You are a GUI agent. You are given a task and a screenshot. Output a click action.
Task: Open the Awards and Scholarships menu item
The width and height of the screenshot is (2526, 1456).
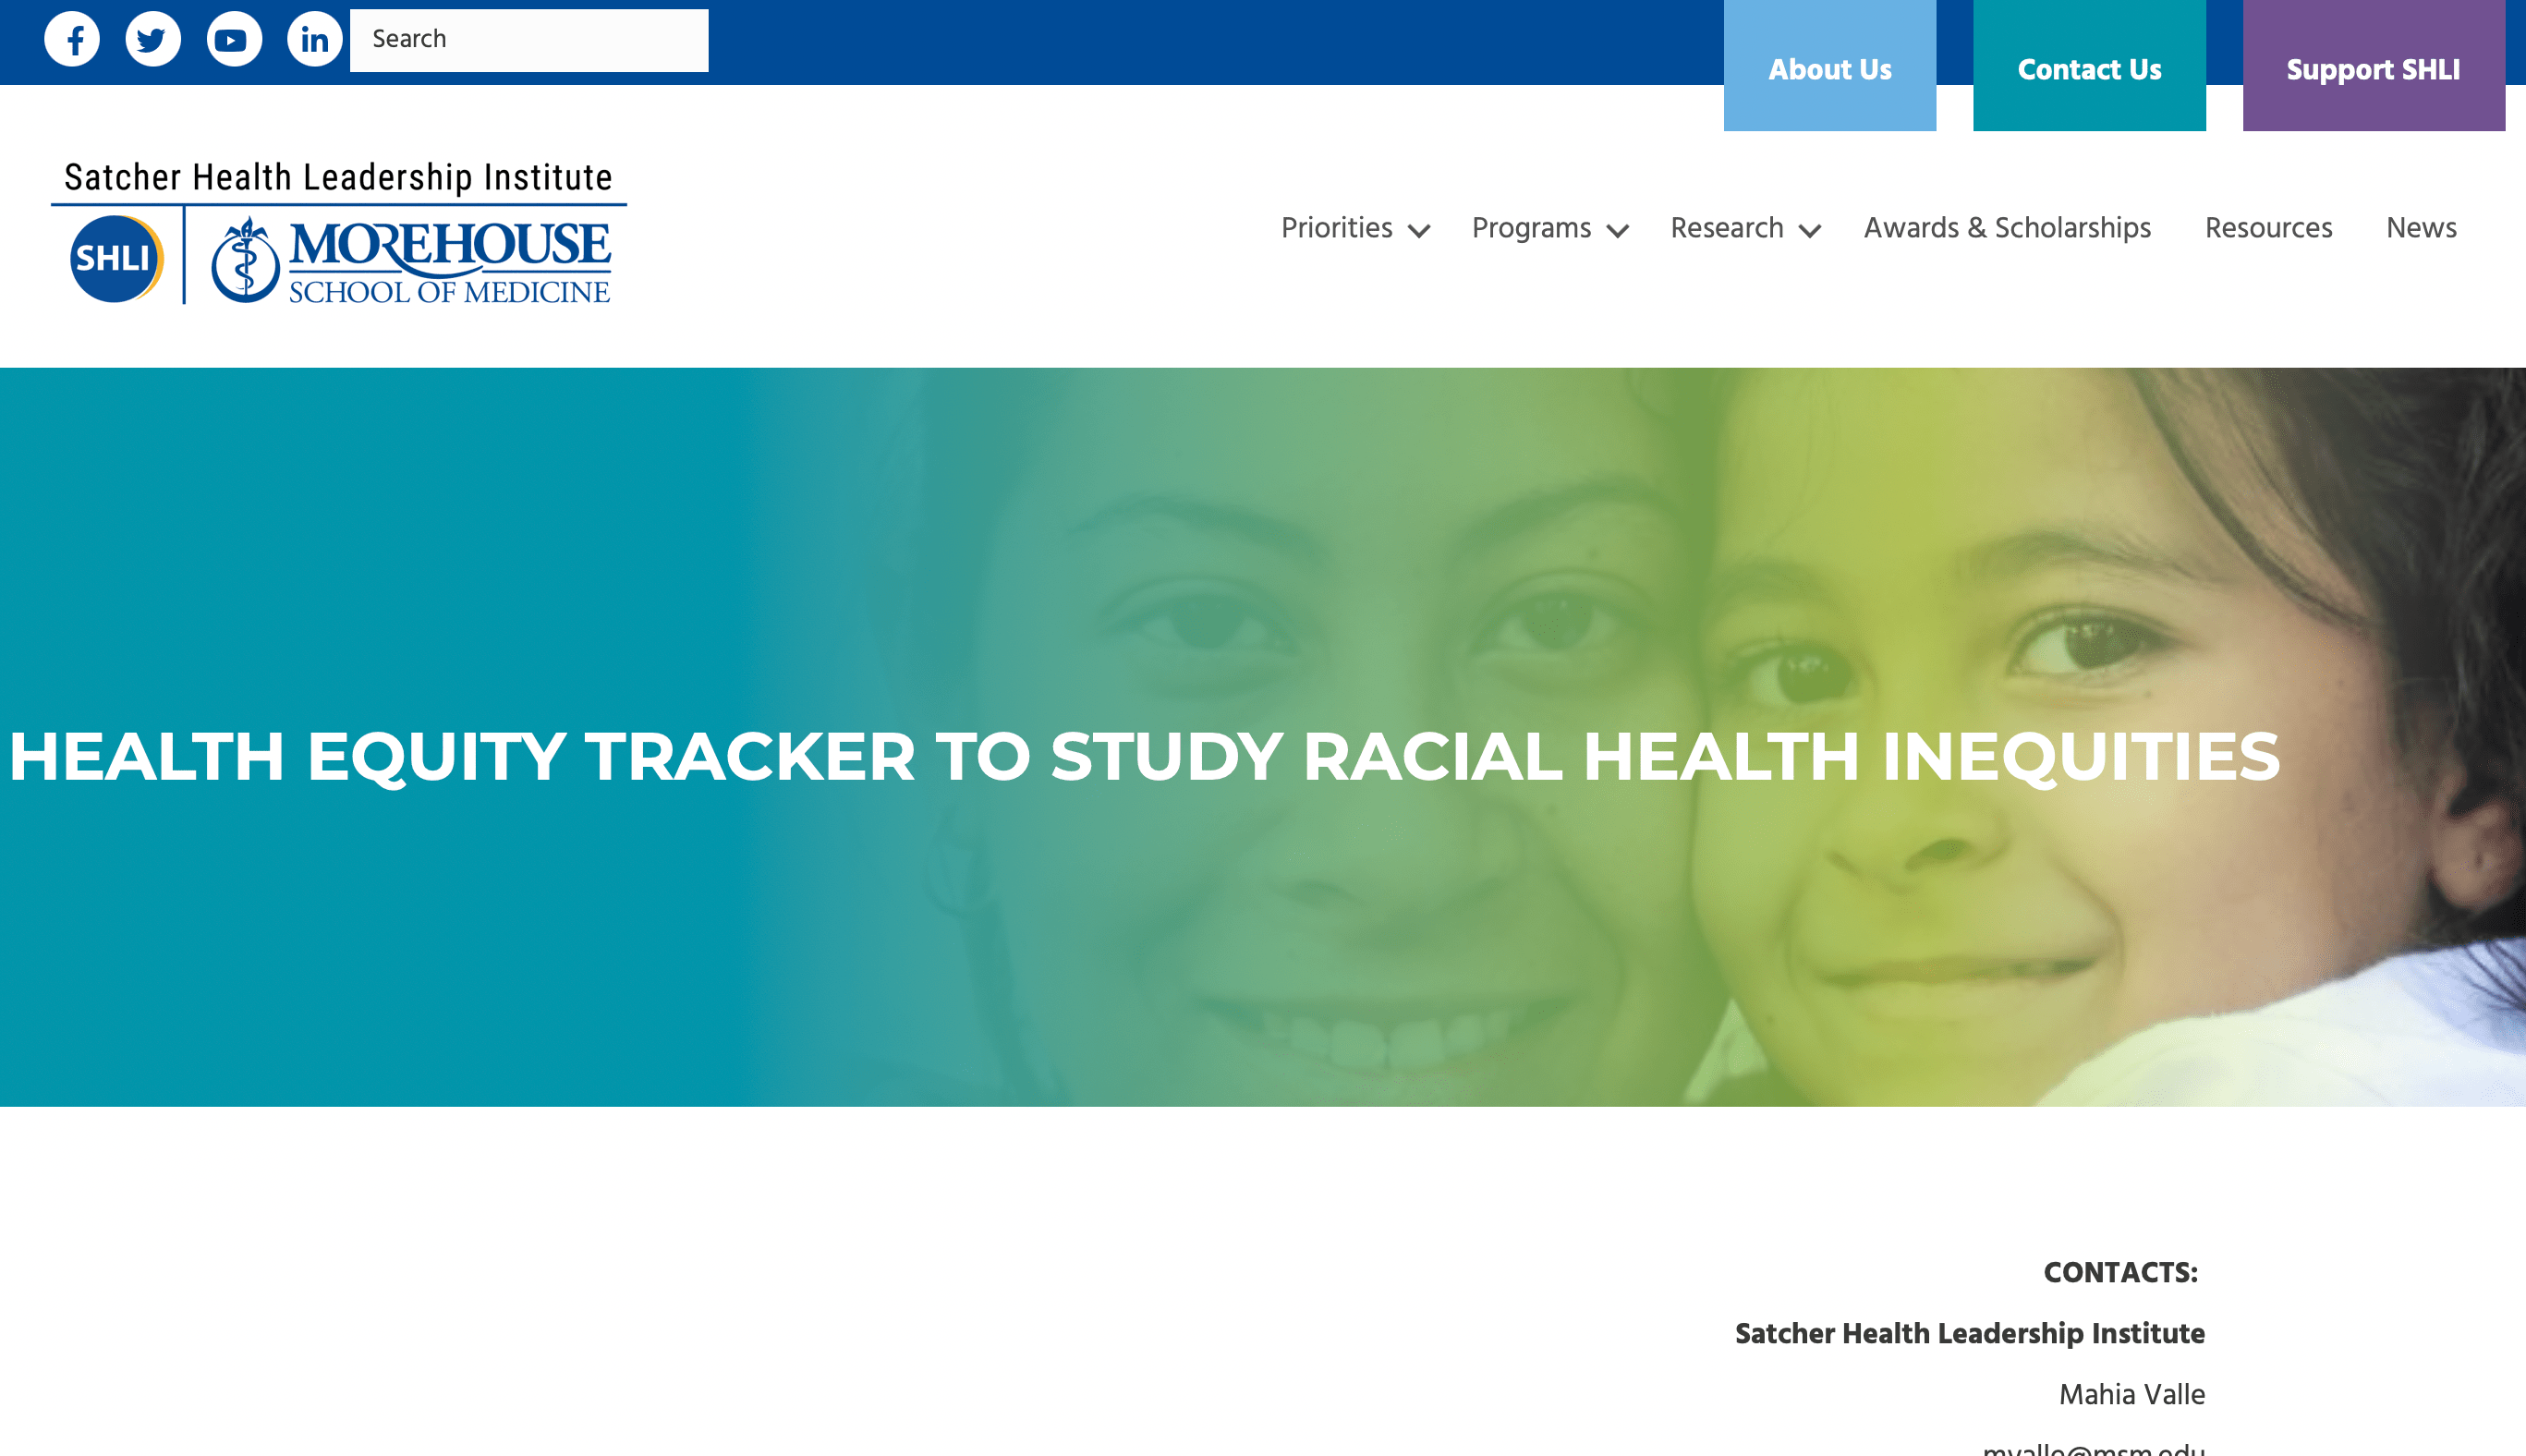coord(2008,229)
